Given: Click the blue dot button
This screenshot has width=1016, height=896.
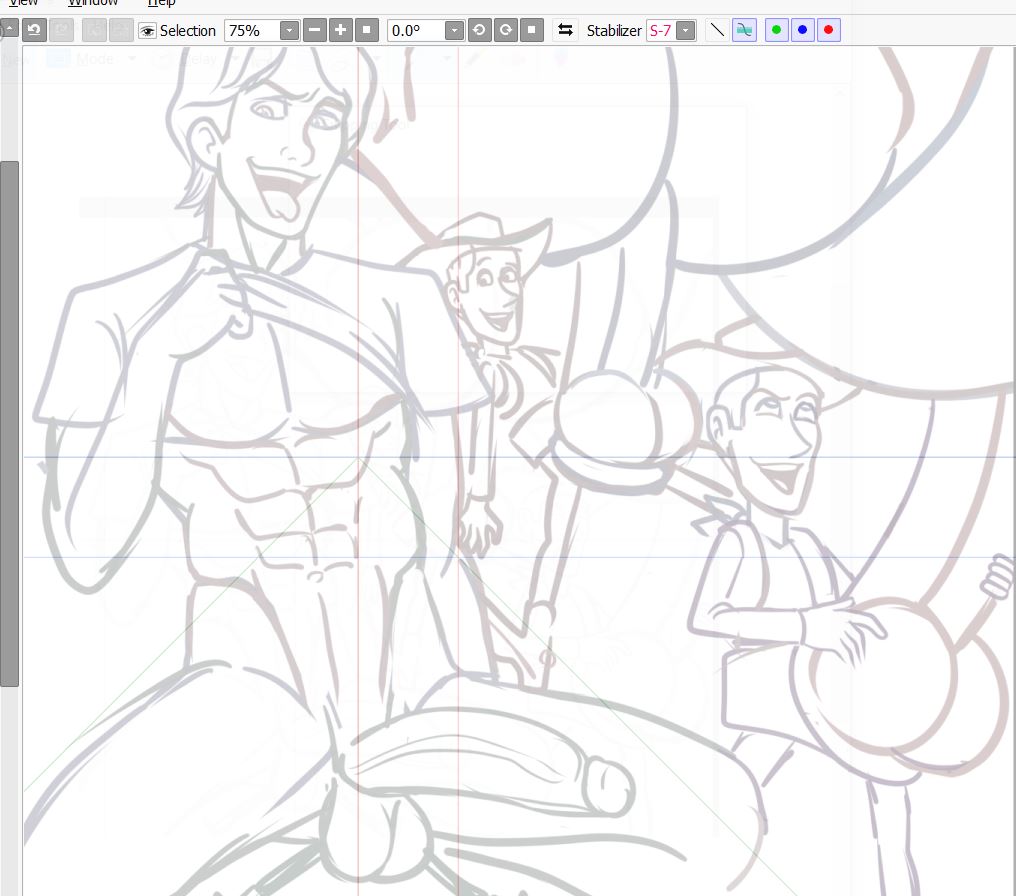Looking at the screenshot, I should tap(802, 30).
